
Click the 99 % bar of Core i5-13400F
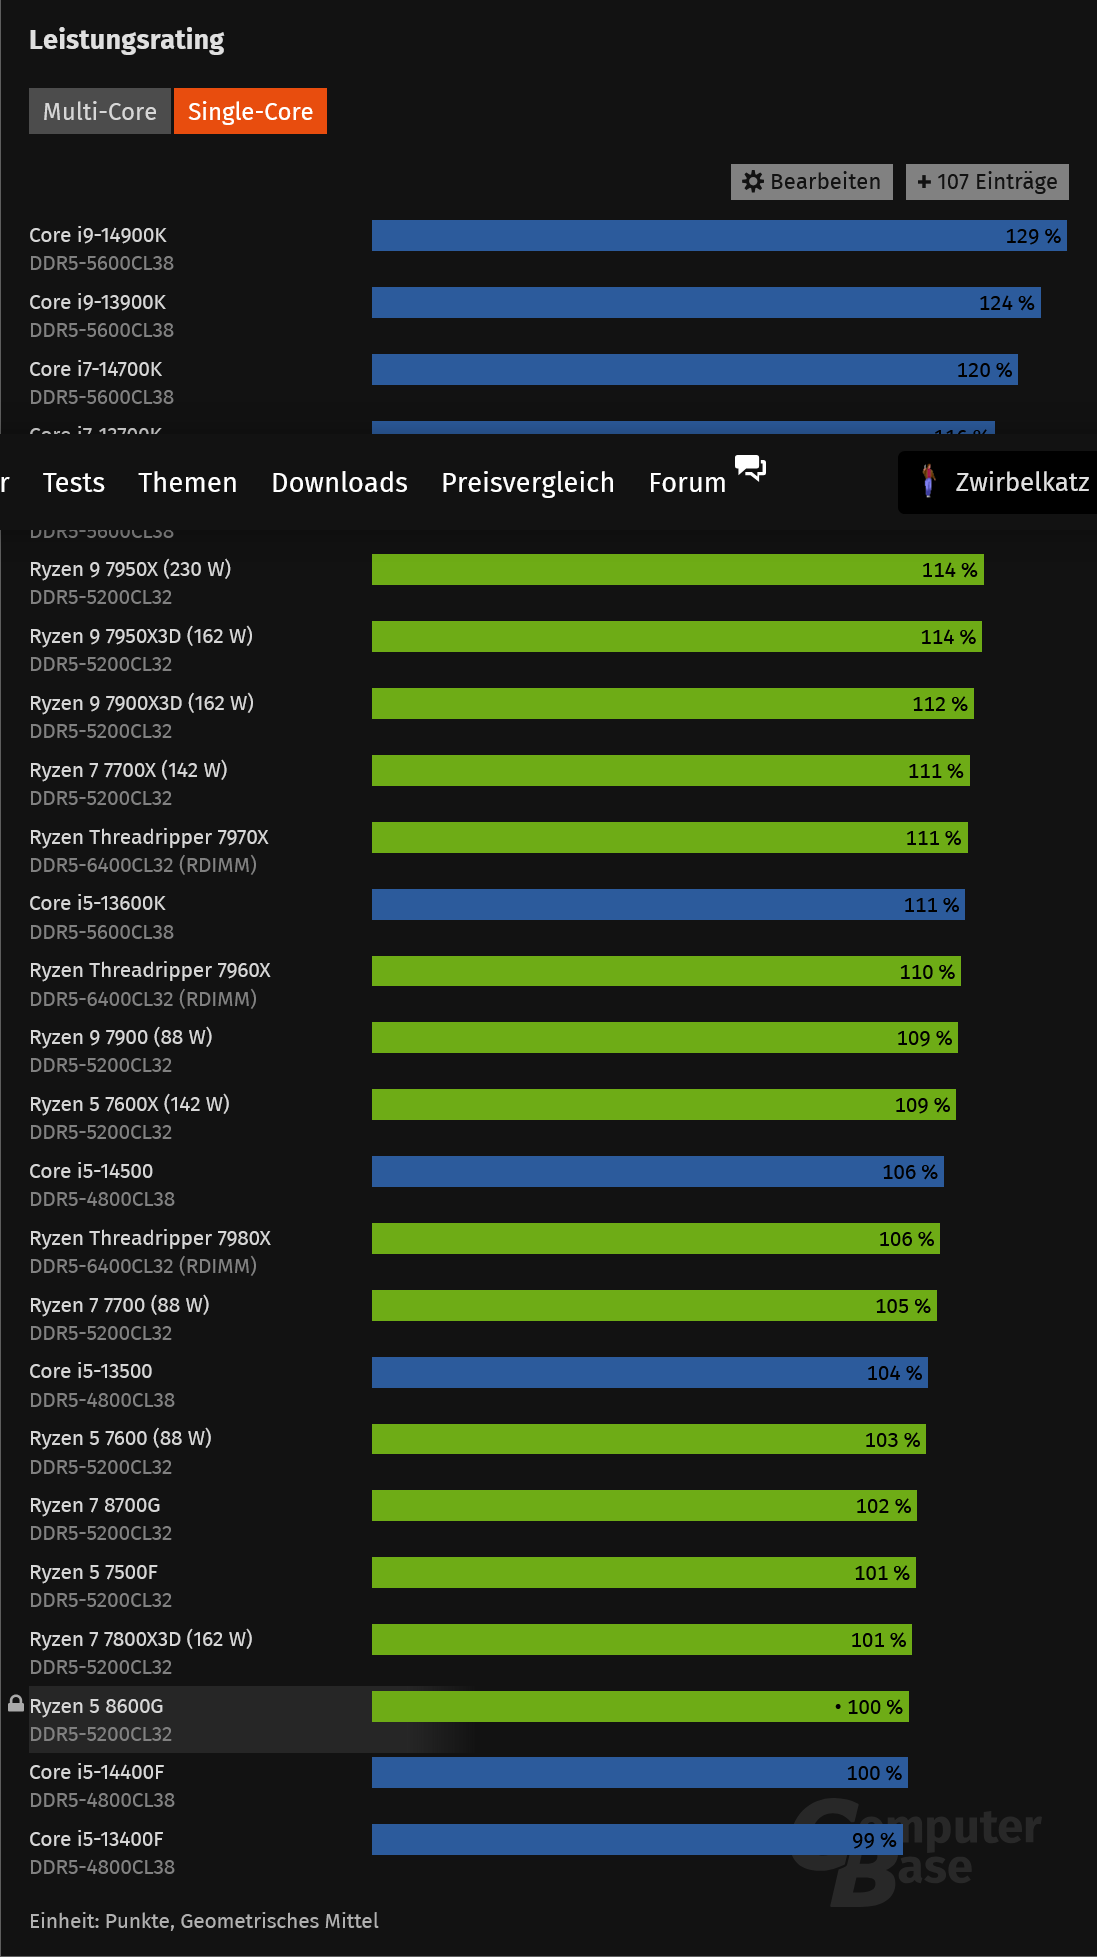coord(637,1840)
